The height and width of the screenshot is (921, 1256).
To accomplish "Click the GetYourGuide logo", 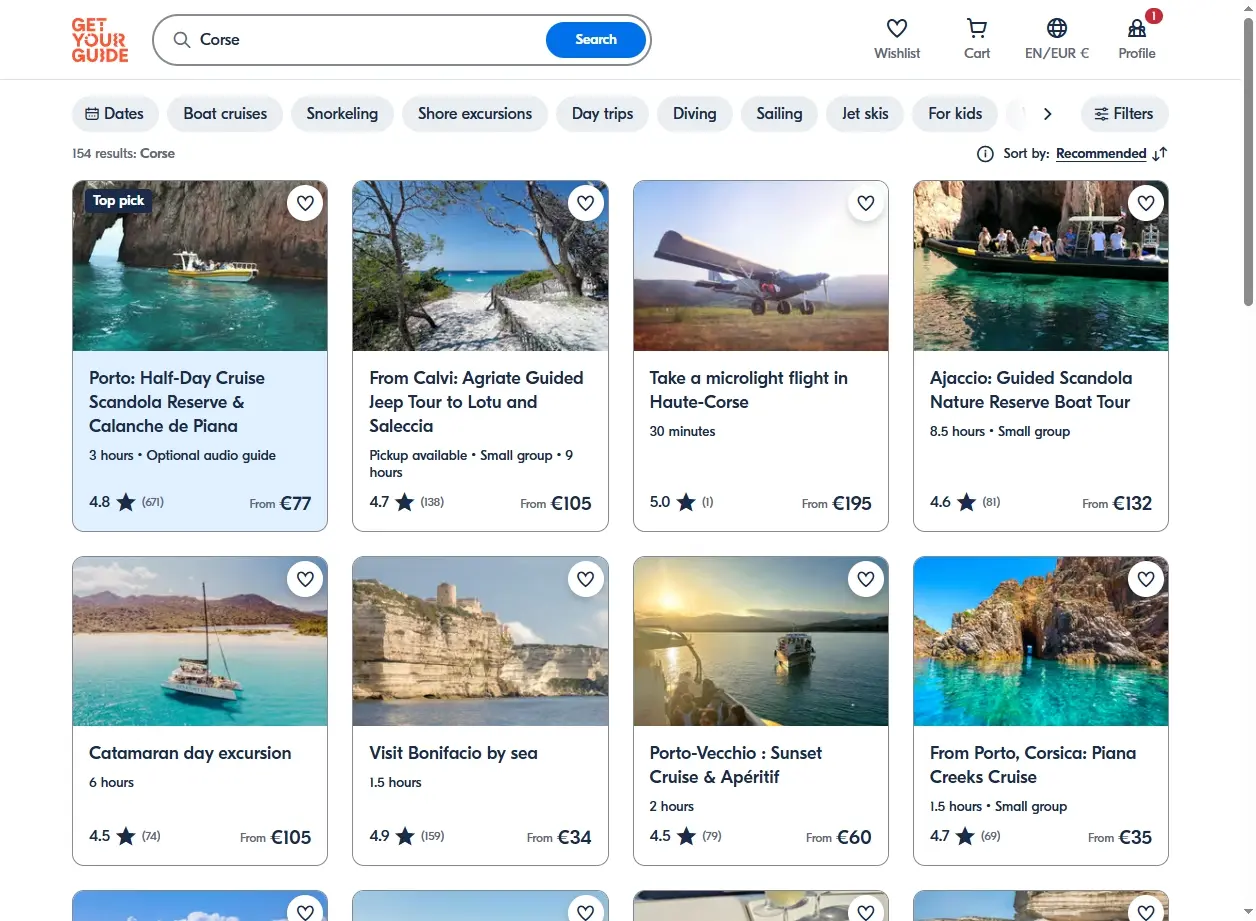I will [100, 40].
